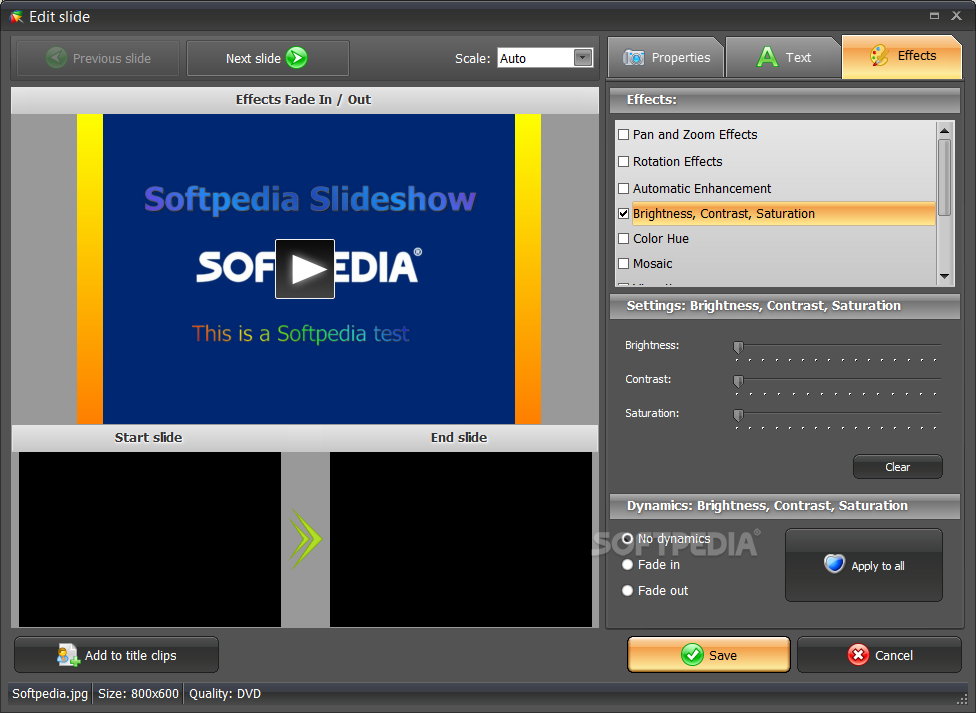Select Fade out radio option
Screen dimensions: 976x713
627,590
